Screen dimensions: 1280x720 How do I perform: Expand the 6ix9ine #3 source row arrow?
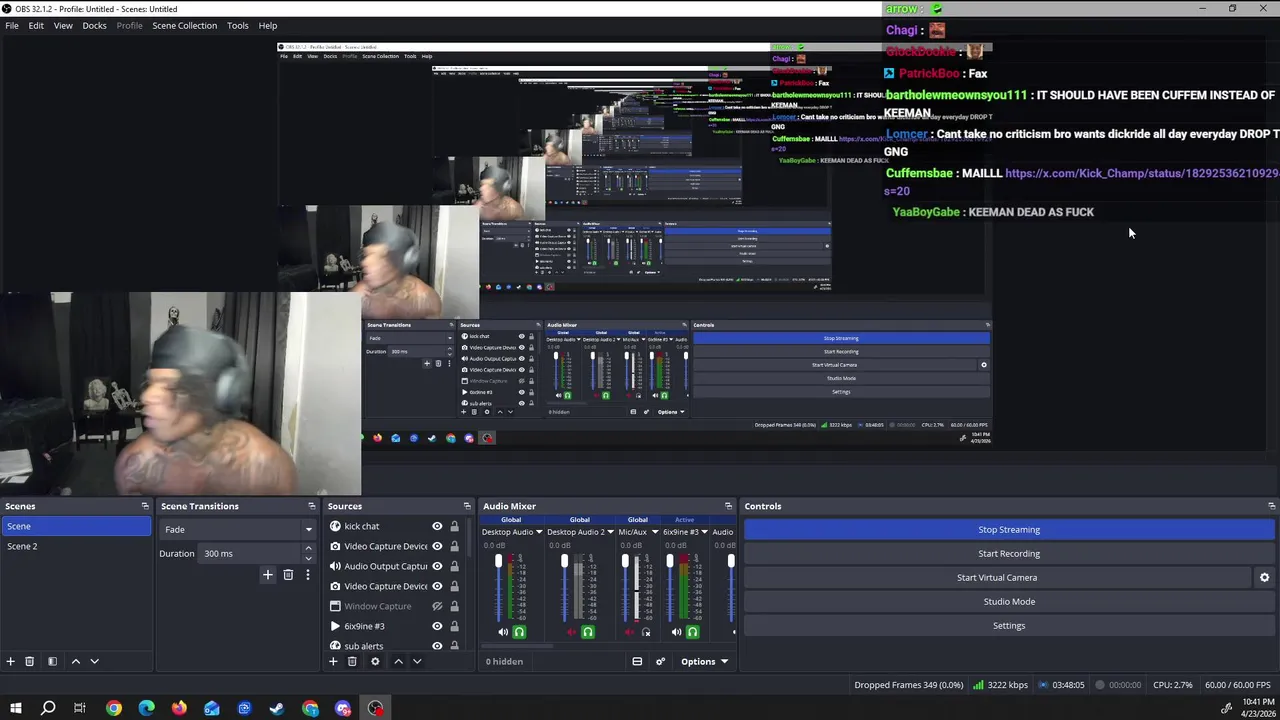tap(335, 626)
